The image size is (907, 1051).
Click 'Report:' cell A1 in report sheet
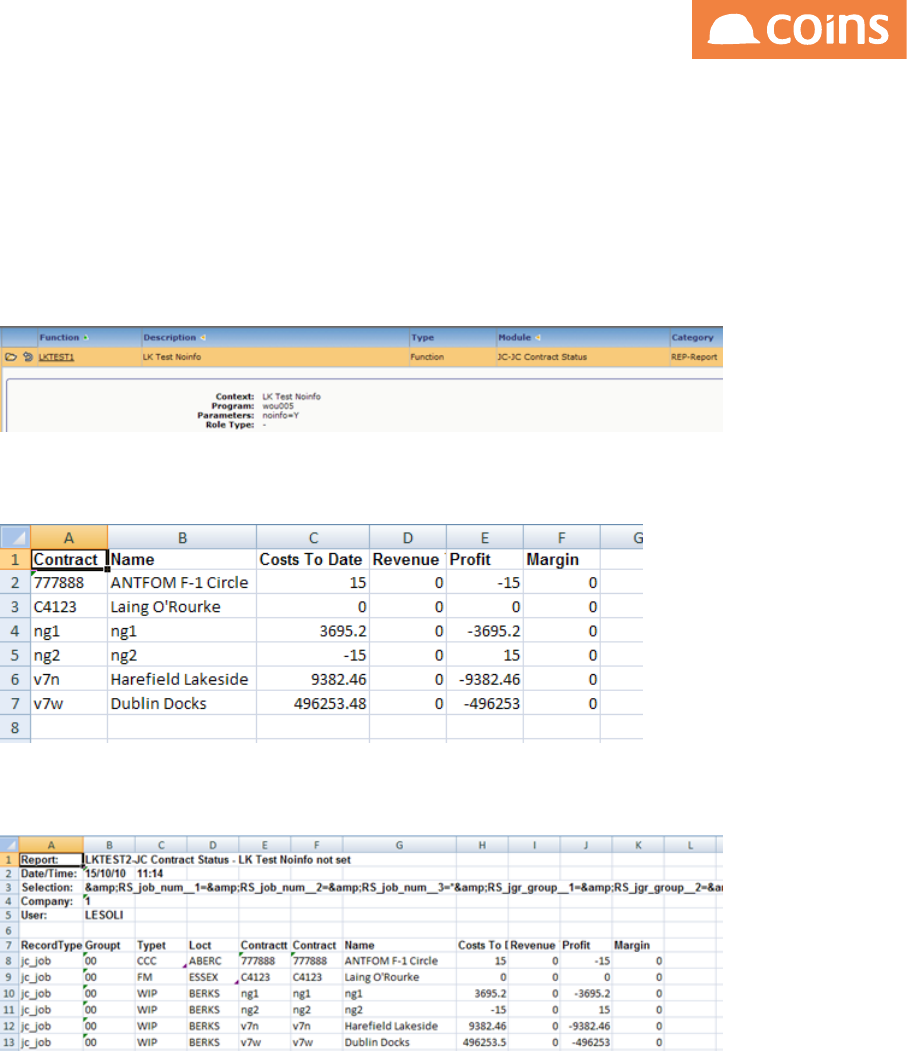pyautogui.click(x=51, y=859)
